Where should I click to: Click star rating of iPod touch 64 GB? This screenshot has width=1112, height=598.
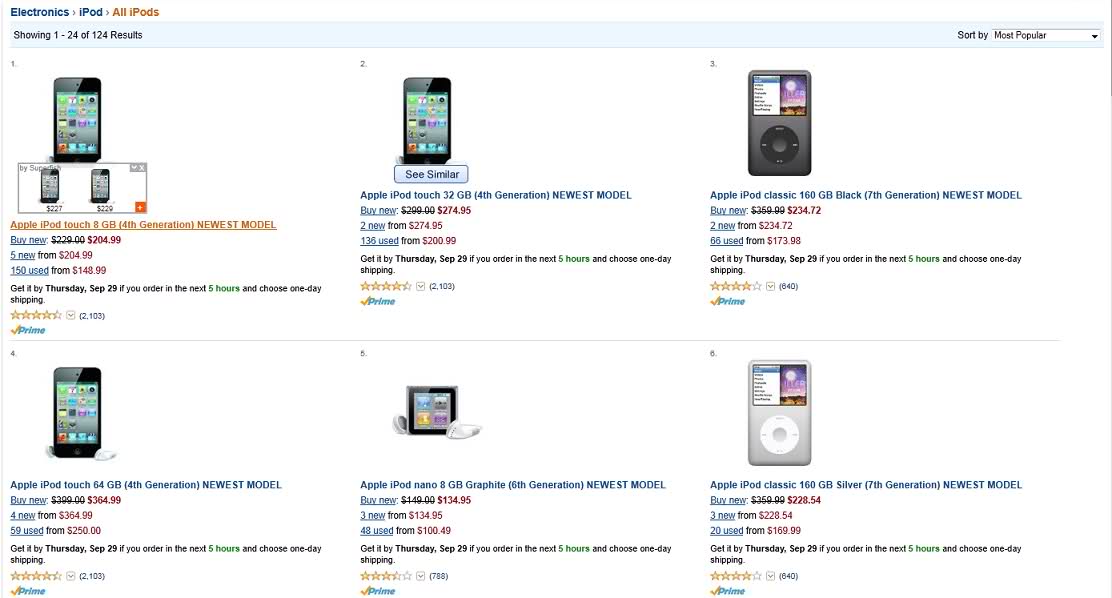[35, 576]
